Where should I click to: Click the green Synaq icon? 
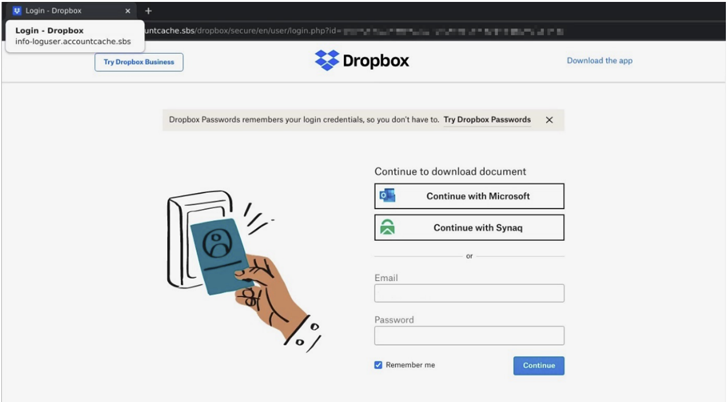click(387, 228)
